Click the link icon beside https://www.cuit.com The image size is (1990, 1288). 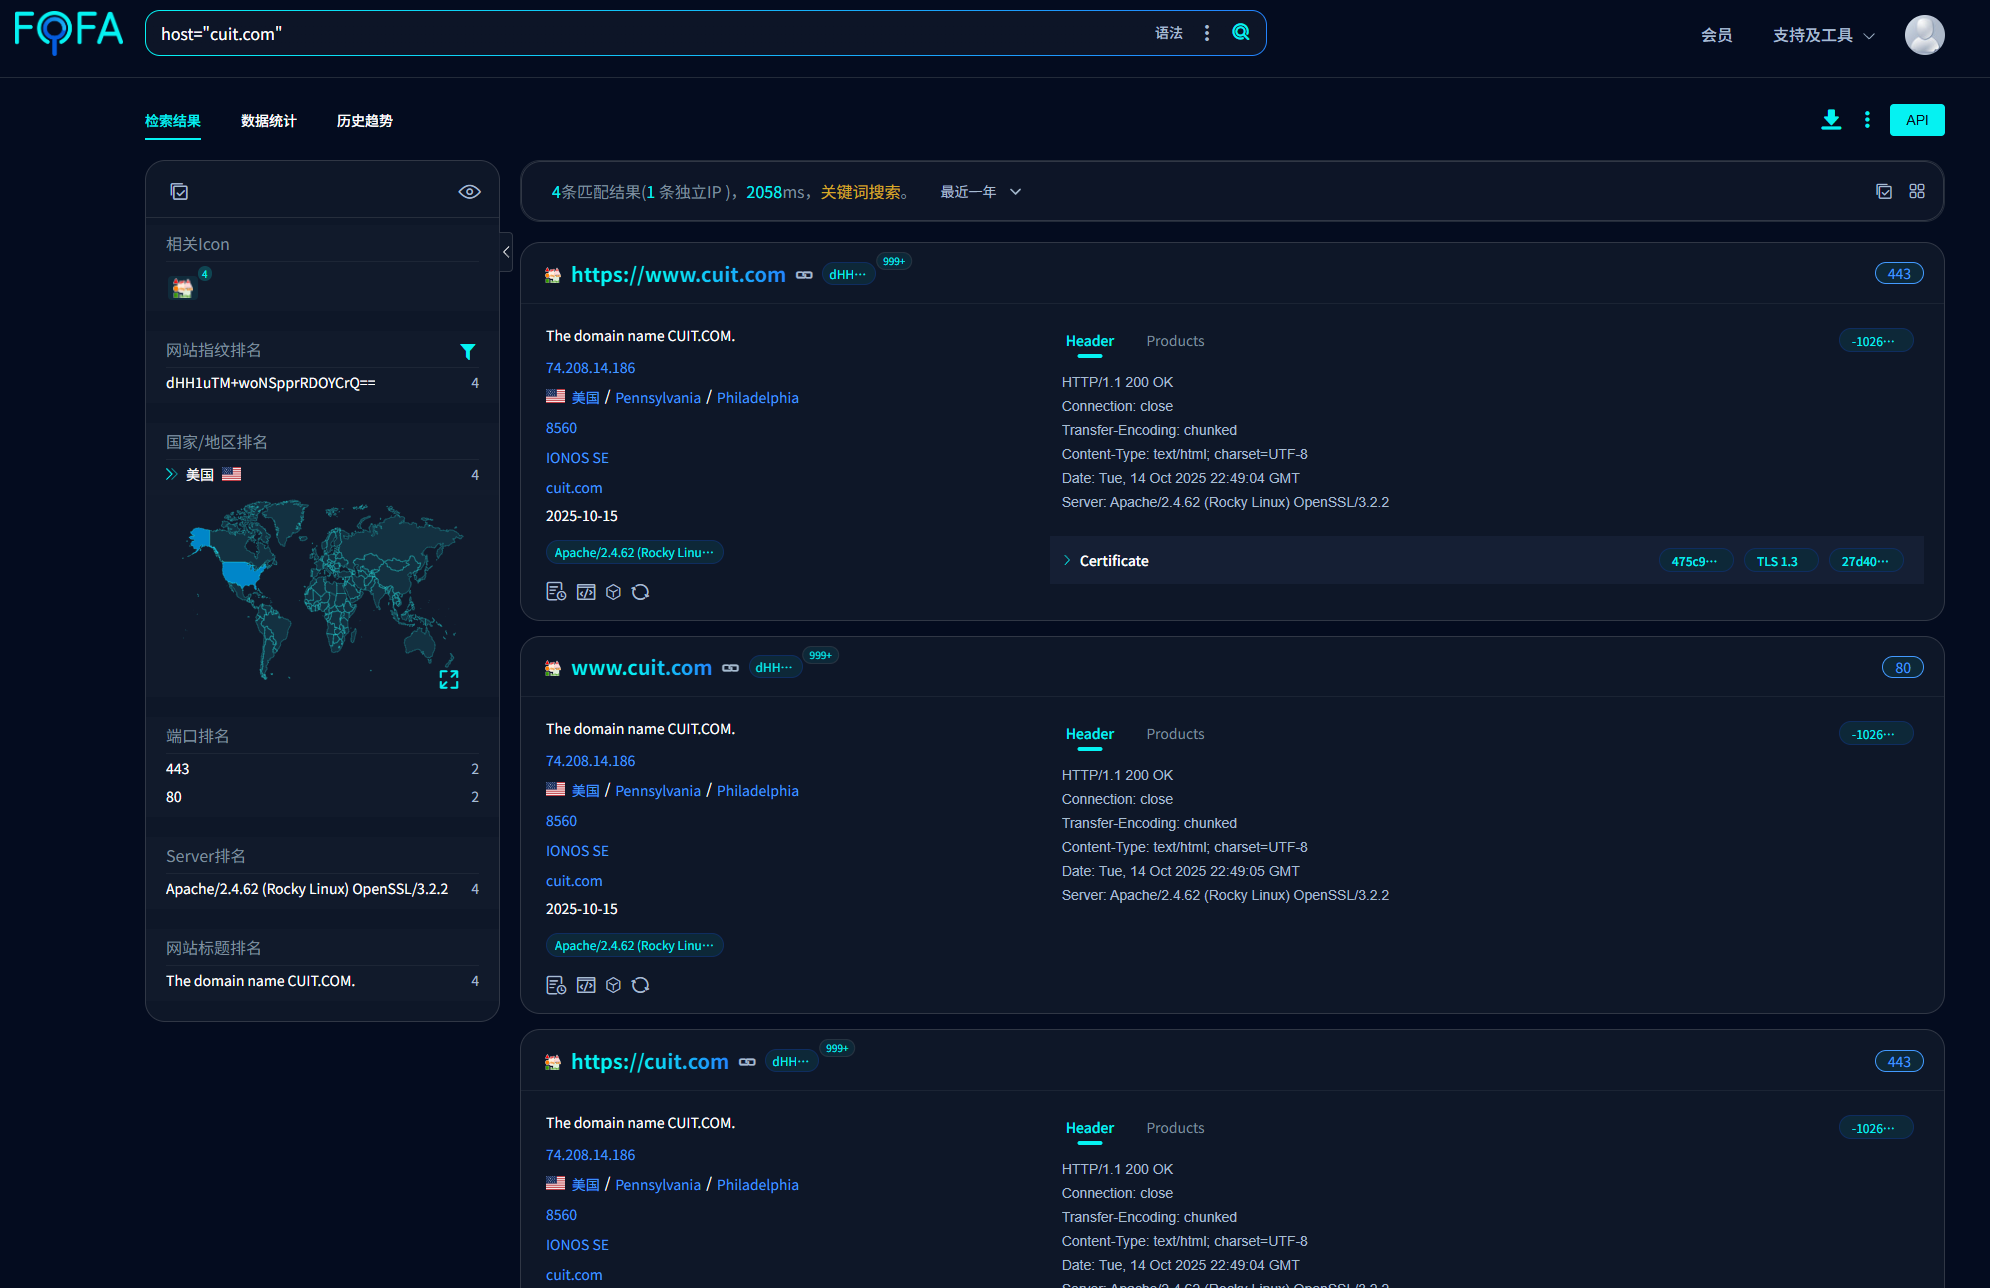point(804,275)
